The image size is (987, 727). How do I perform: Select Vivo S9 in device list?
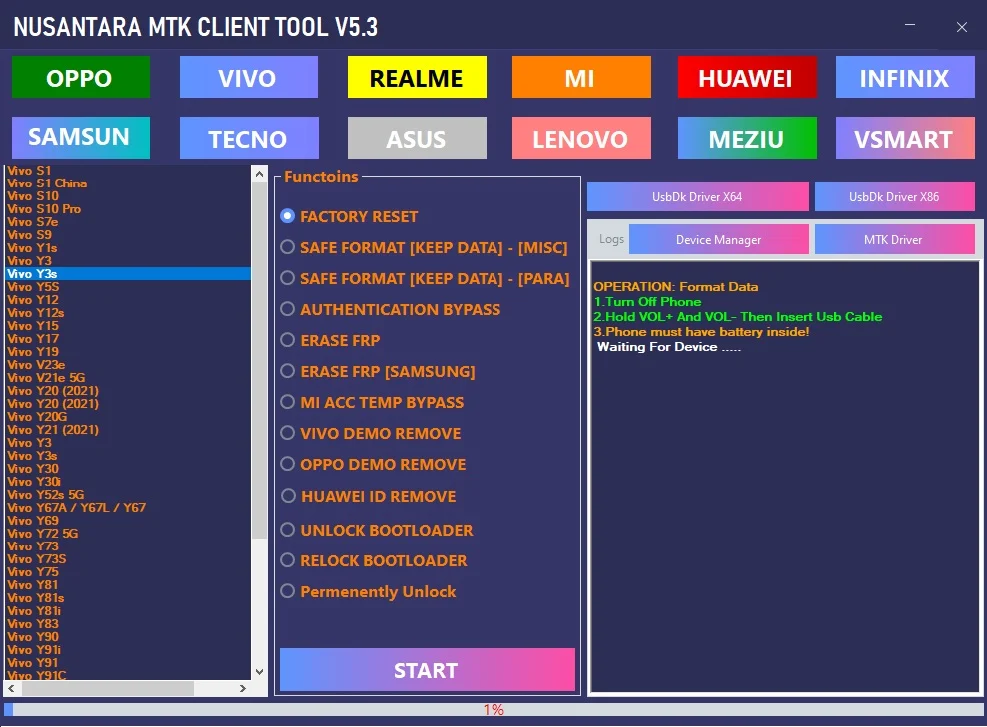pos(128,235)
